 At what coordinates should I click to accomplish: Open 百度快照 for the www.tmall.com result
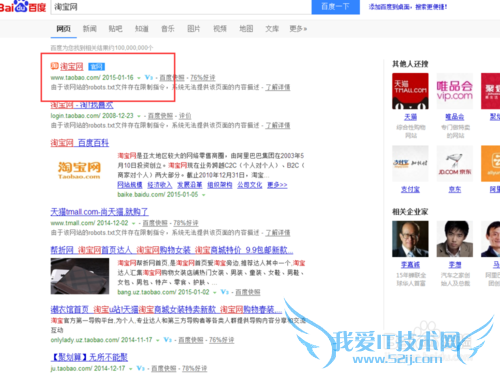coord(155,223)
